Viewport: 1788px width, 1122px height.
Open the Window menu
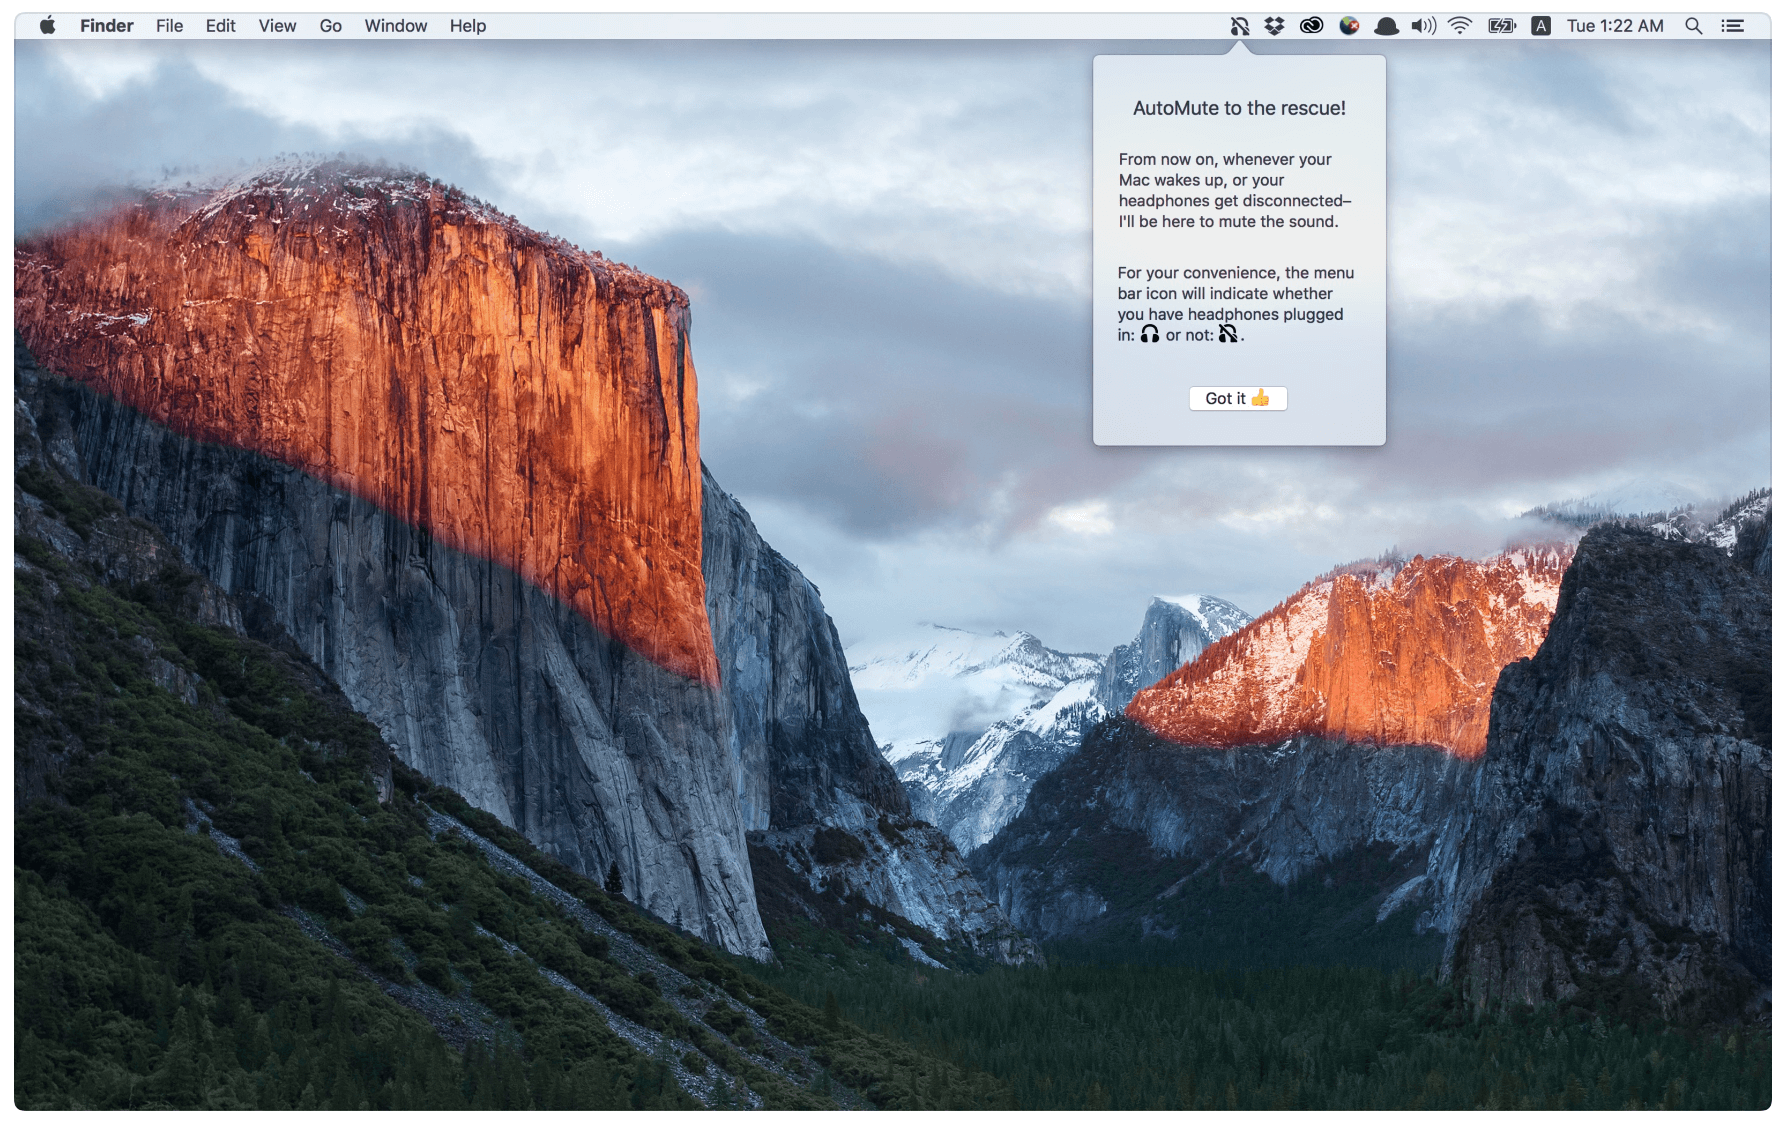coord(396,26)
